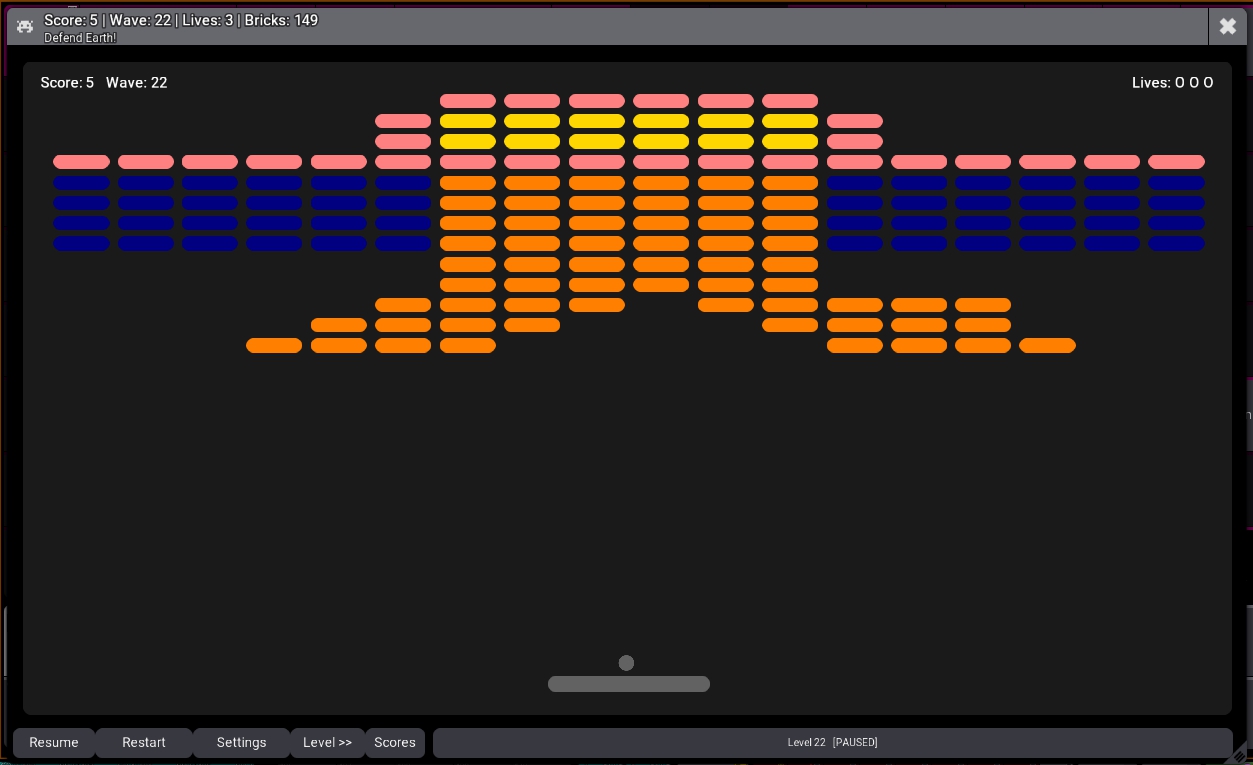Click the gray ball above the paddle

pyautogui.click(x=626, y=663)
